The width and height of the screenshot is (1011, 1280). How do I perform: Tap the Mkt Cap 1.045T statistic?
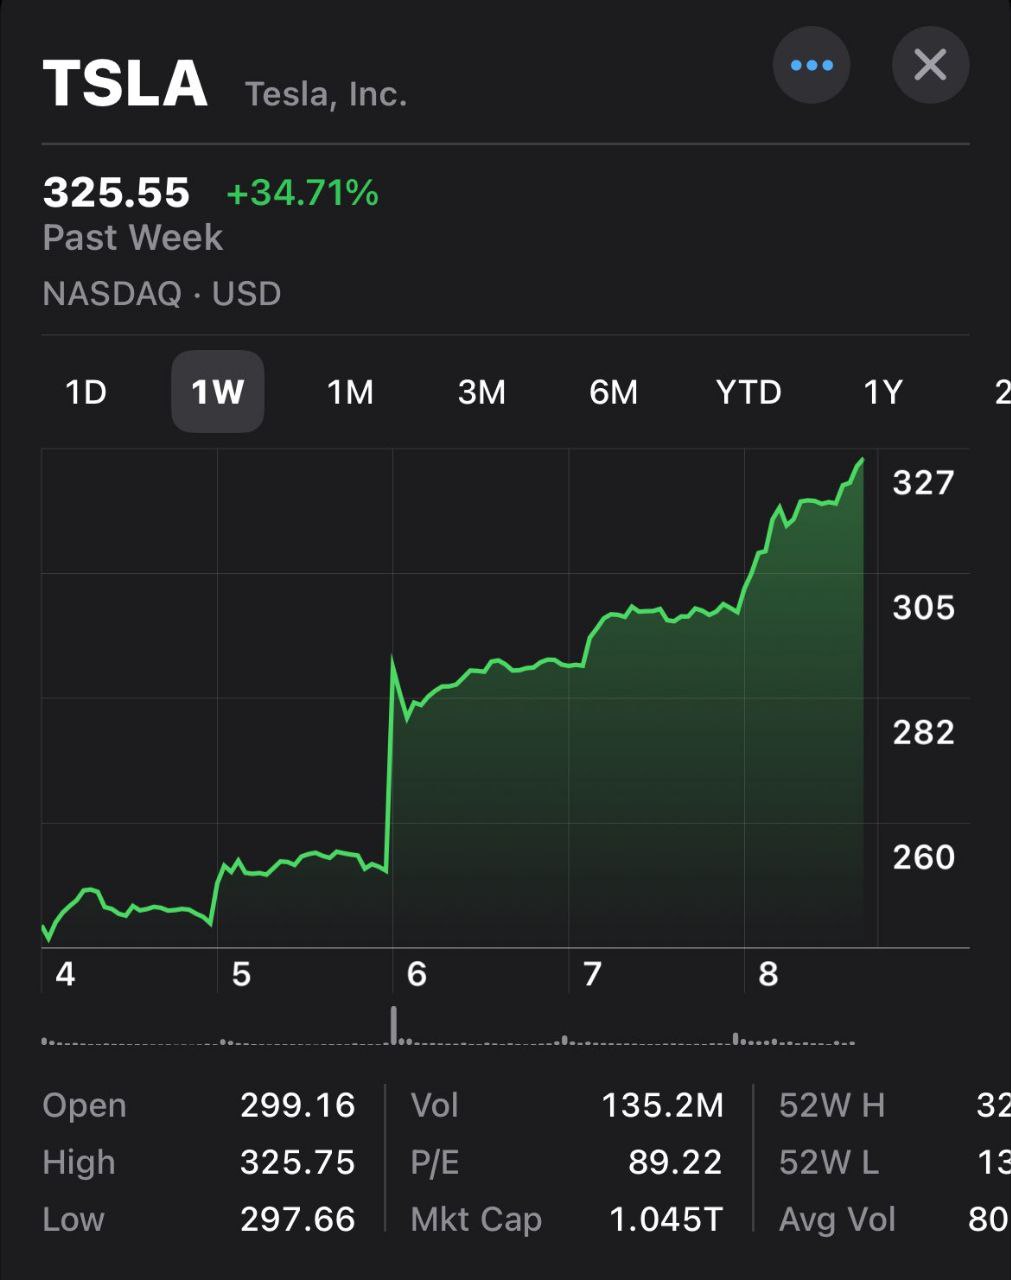point(566,1219)
